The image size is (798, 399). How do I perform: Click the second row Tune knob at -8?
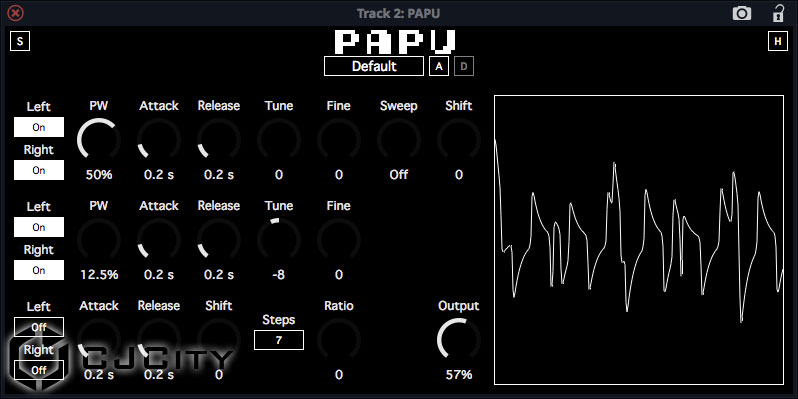pyautogui.click(x=278, y=239)
